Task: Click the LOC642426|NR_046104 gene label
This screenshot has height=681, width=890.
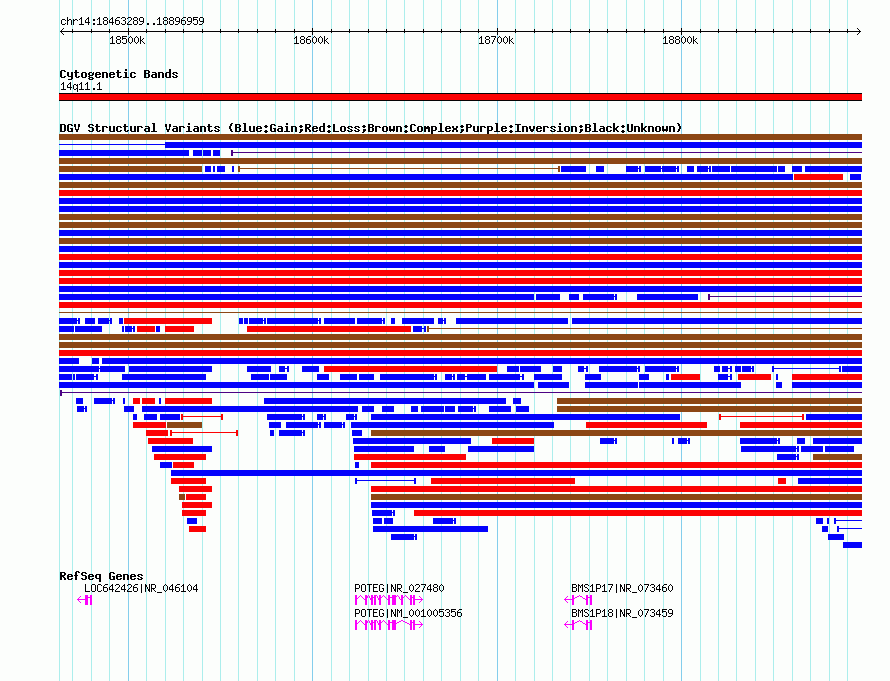Action: pyautogui.click(x=141, y=588)
